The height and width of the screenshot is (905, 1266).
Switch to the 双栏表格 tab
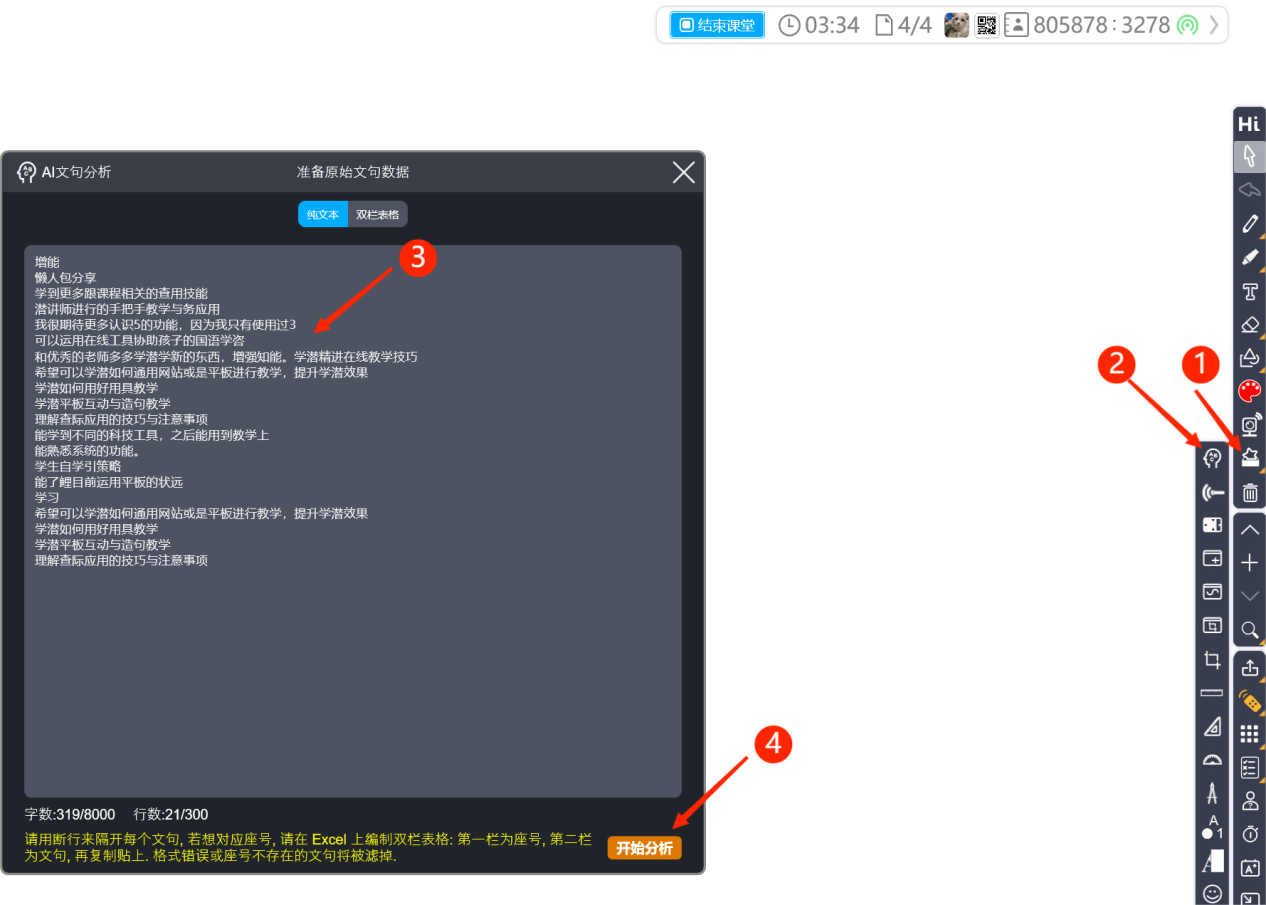pos(377,214)
